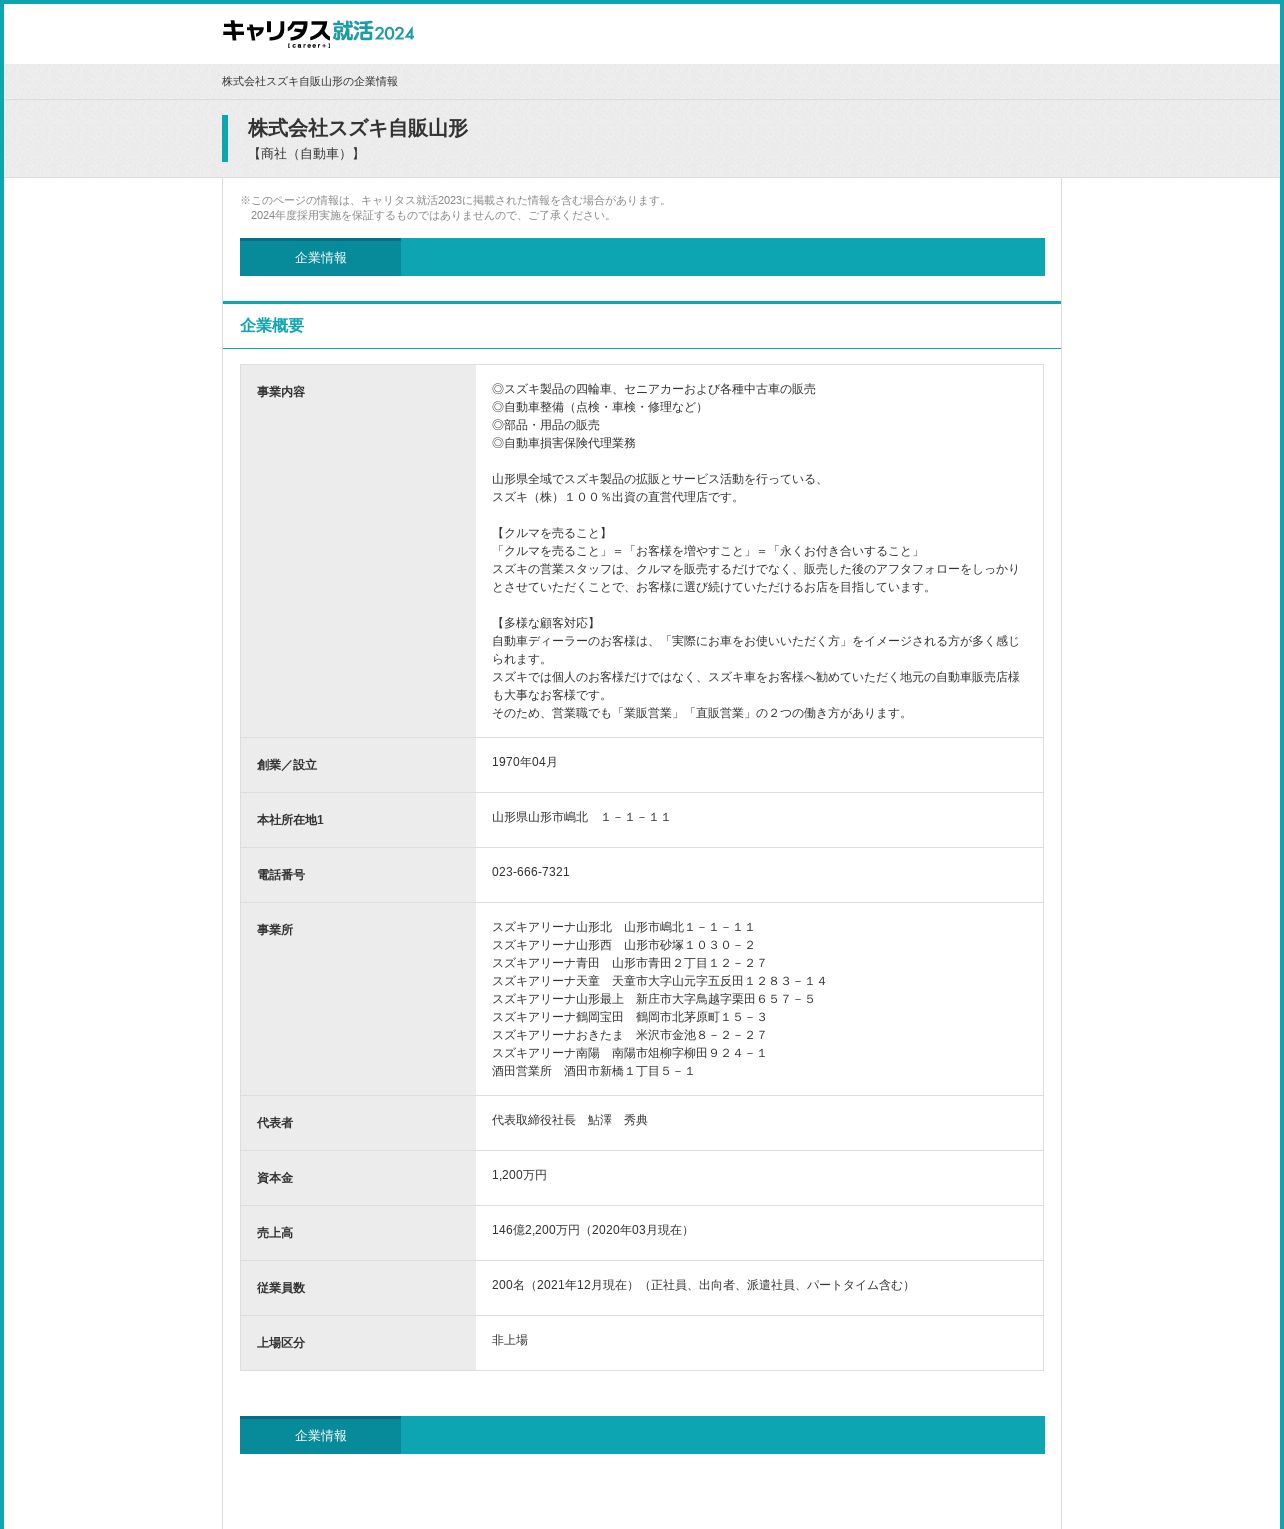This screenshot has height=1529, width=1284.
Task: Click the スズキアリーナおきたま office line
Action: [x=629, y=1035]
